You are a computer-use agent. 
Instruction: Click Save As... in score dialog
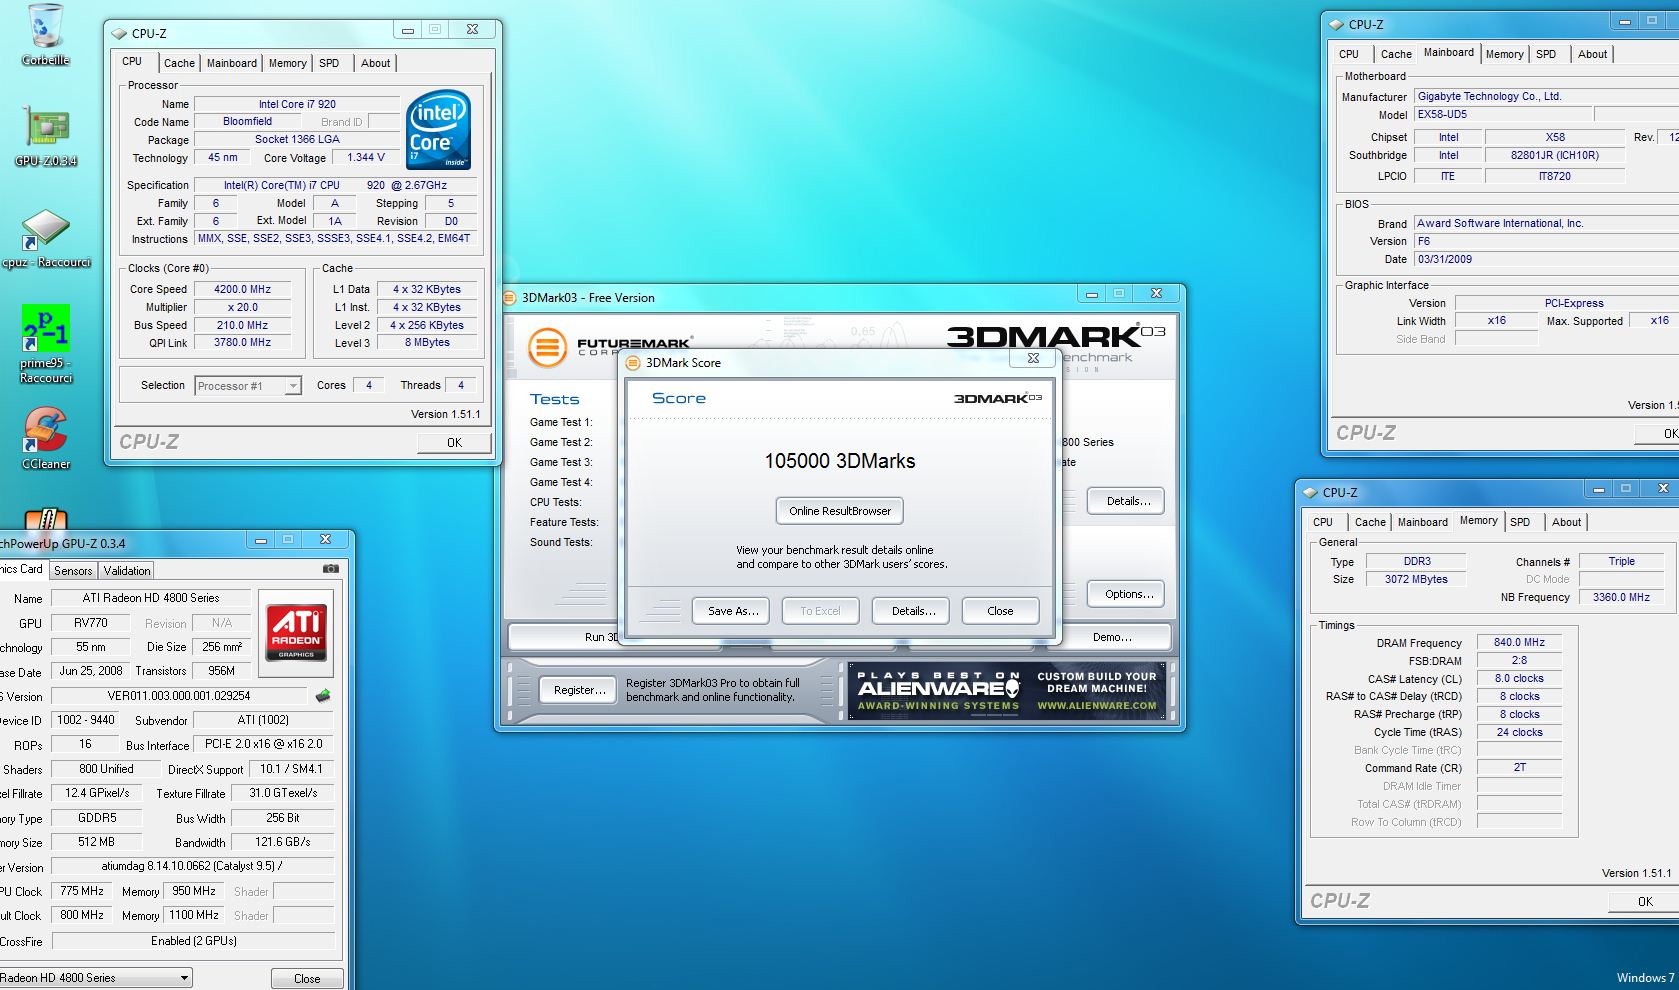click(733, 611)
